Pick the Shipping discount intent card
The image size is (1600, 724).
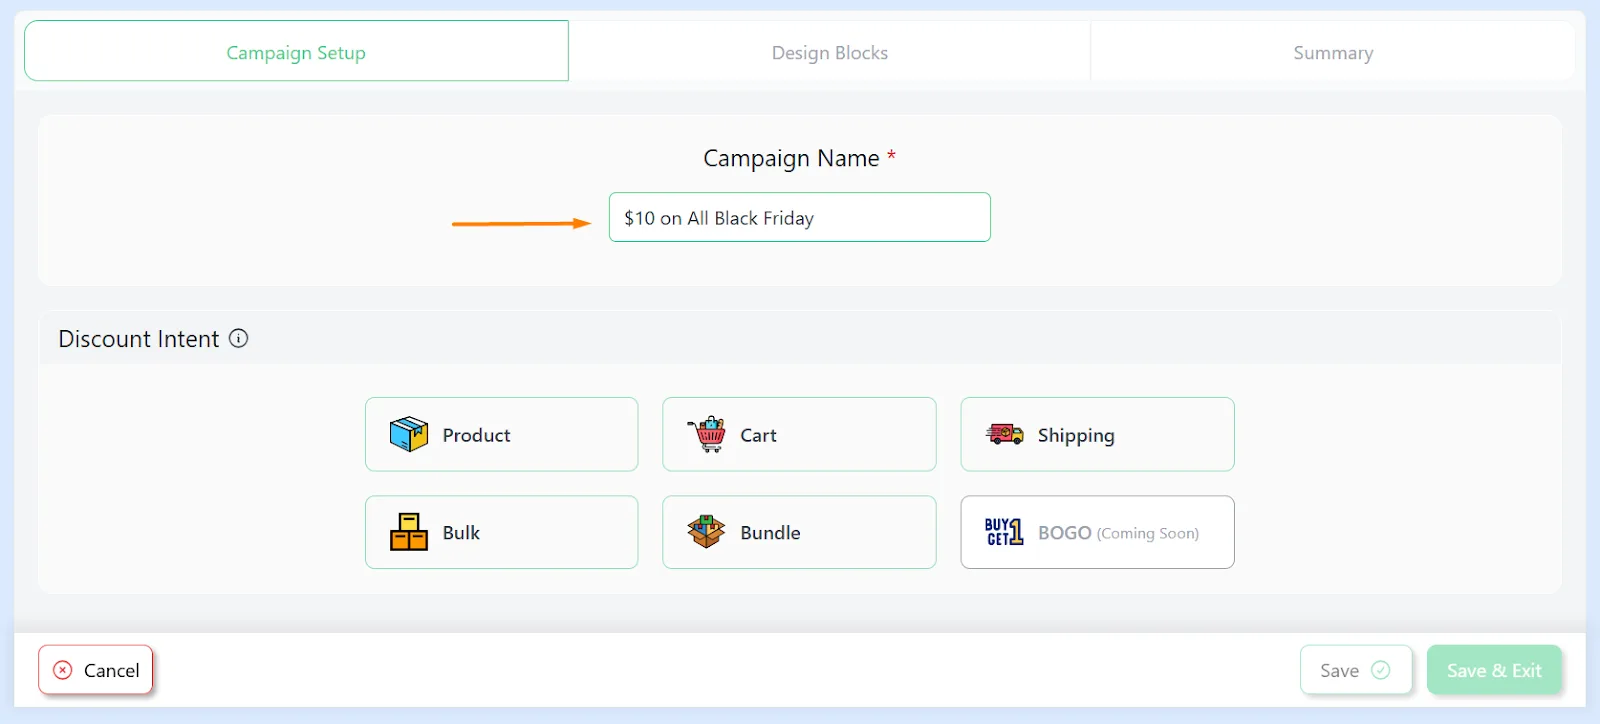1097,434
